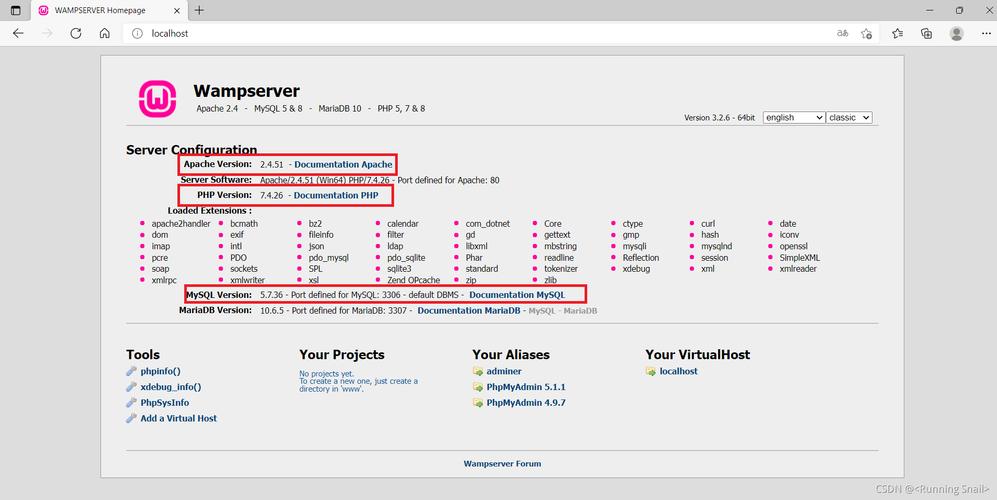Click folder icon beside PhpMyAdmin 4.9.7

[478, 403]
